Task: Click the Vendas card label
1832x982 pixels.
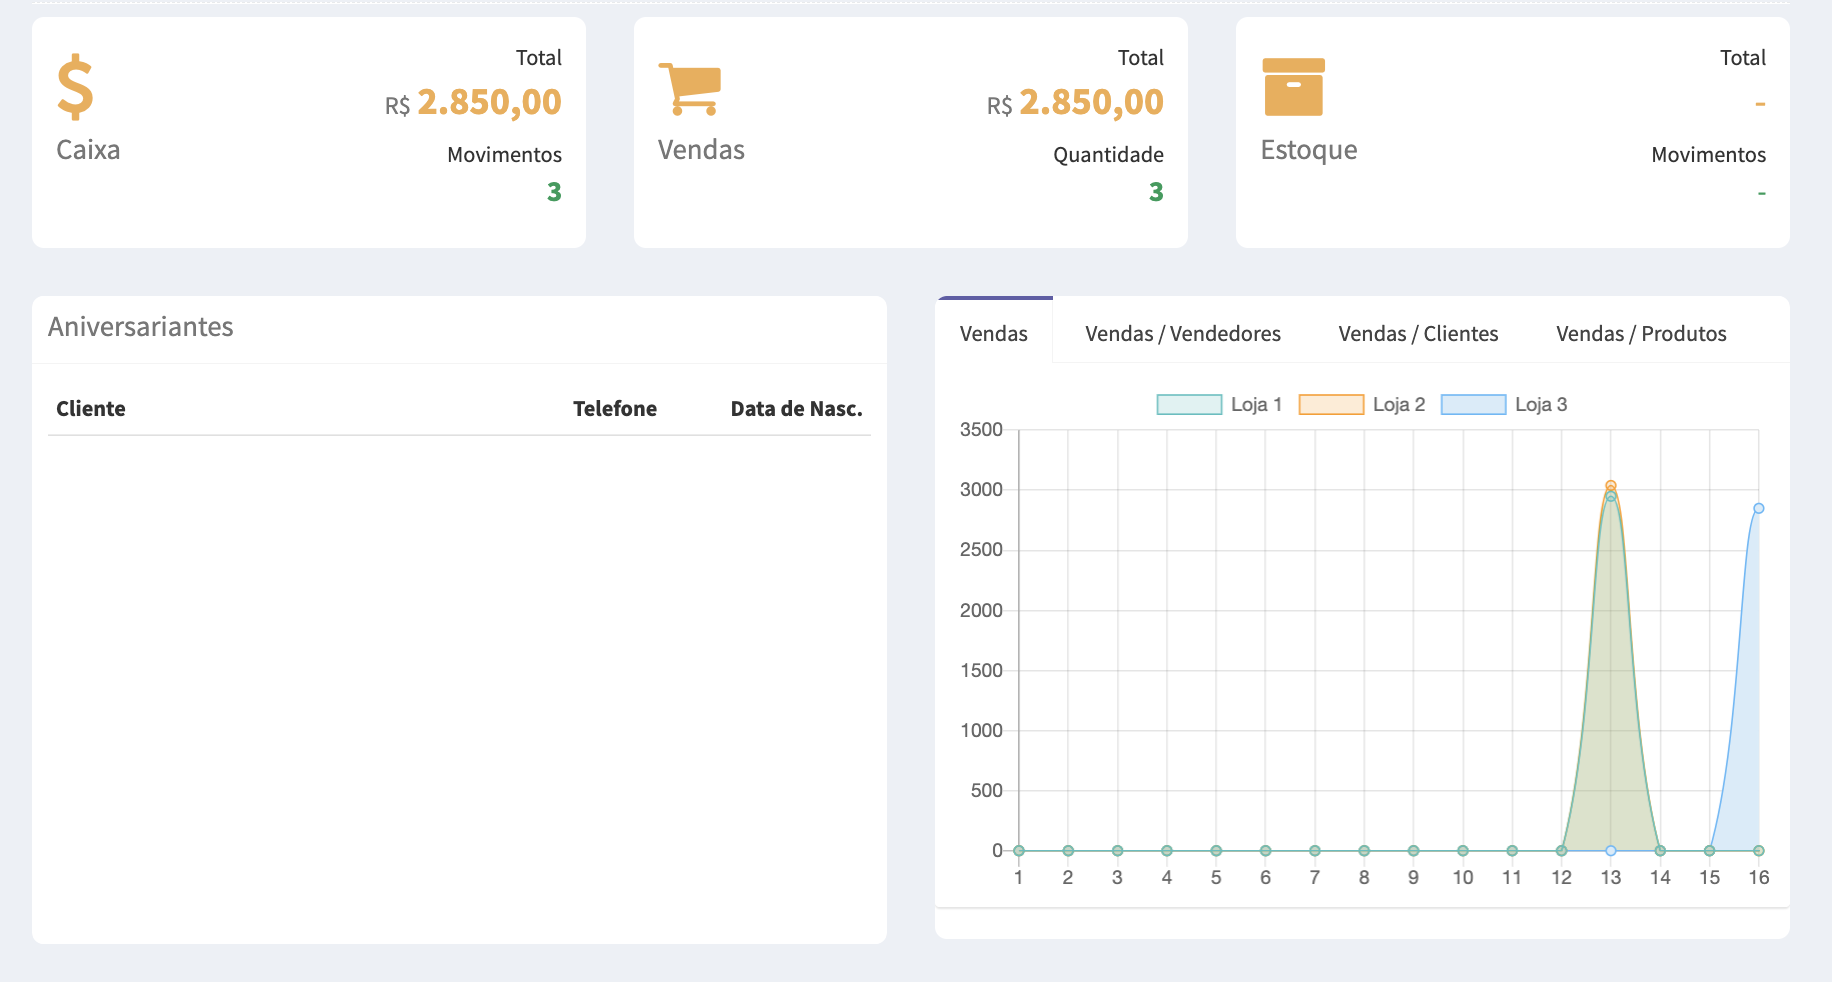Action: click(x=701, y=150)
